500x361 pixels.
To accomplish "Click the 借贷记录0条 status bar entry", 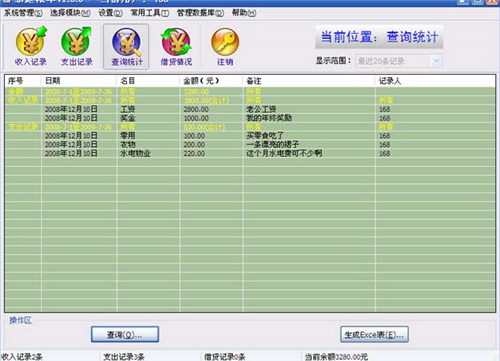I will pyautogui.click(x=225, y=357).
